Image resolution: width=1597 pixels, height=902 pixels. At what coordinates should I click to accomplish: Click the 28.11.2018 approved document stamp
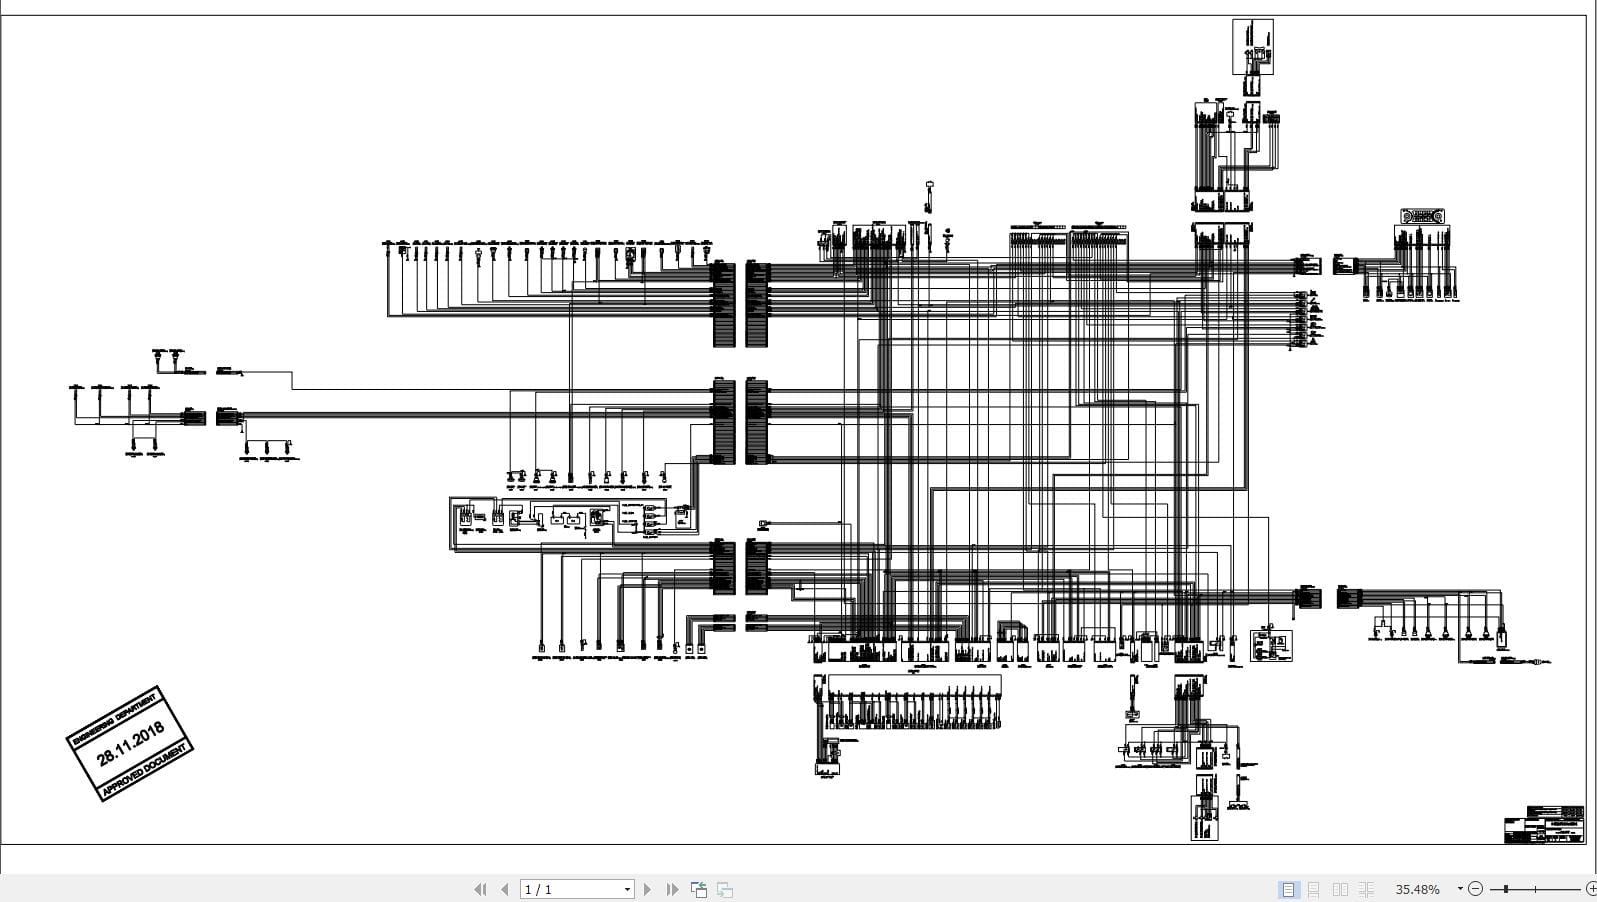pos(129,743)
